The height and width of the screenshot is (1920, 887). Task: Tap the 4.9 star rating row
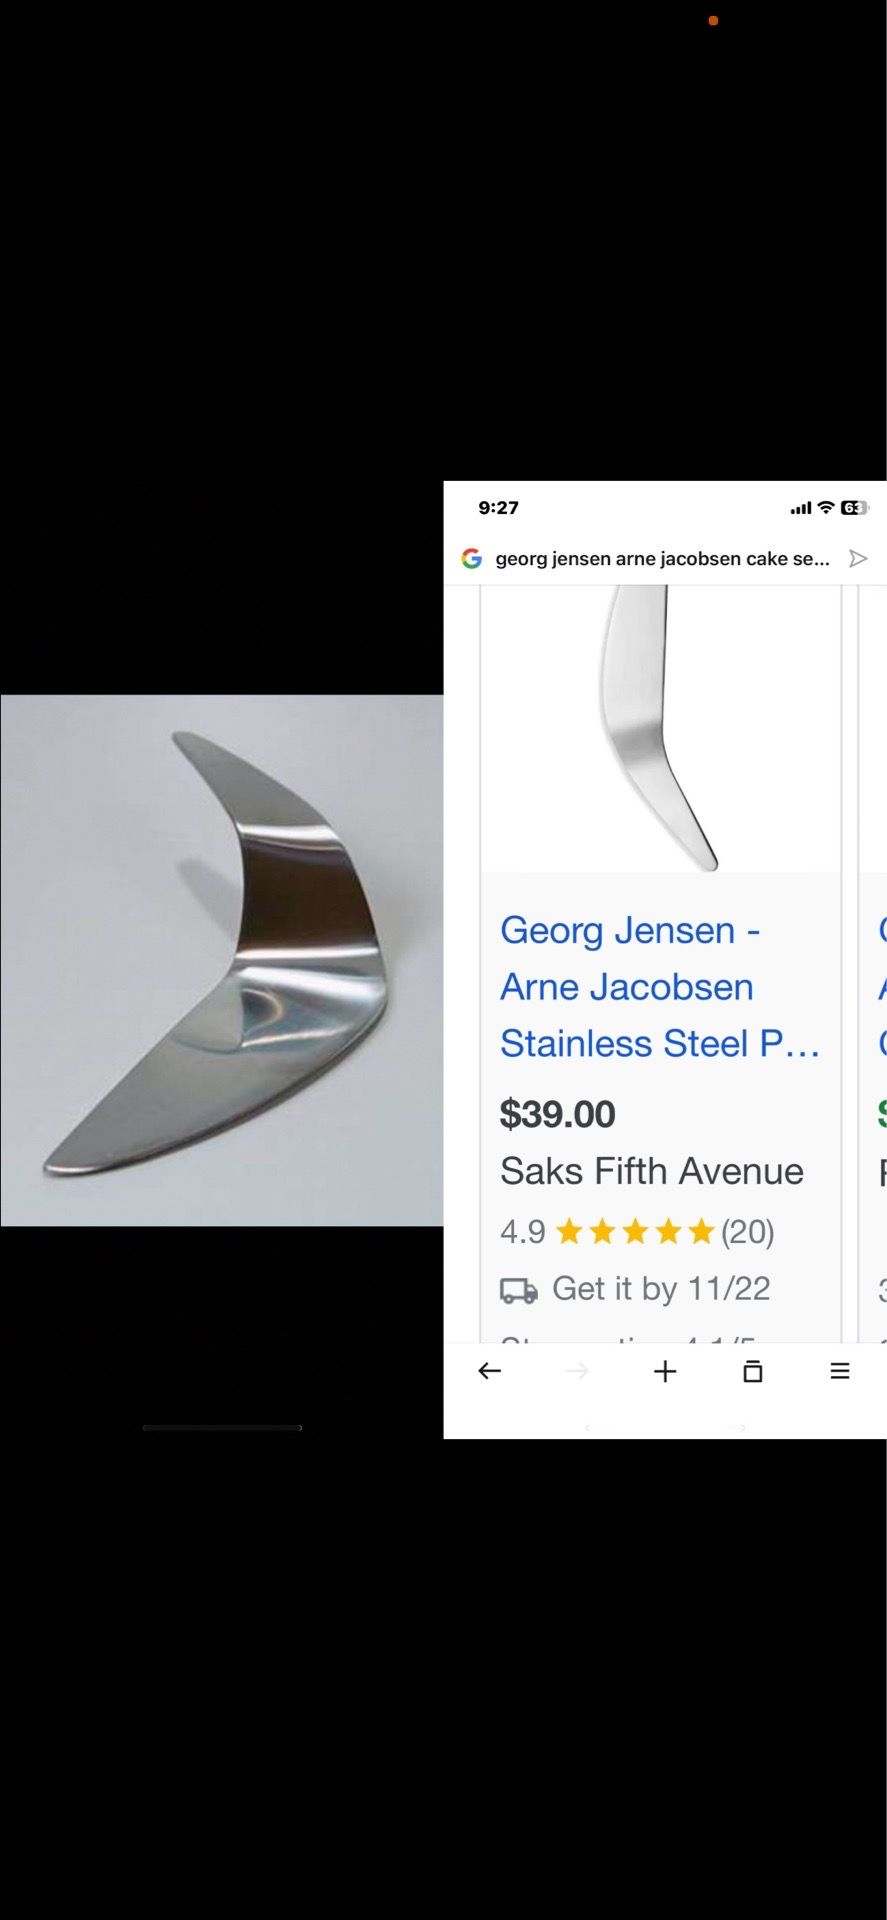(x=637, y=1231)
